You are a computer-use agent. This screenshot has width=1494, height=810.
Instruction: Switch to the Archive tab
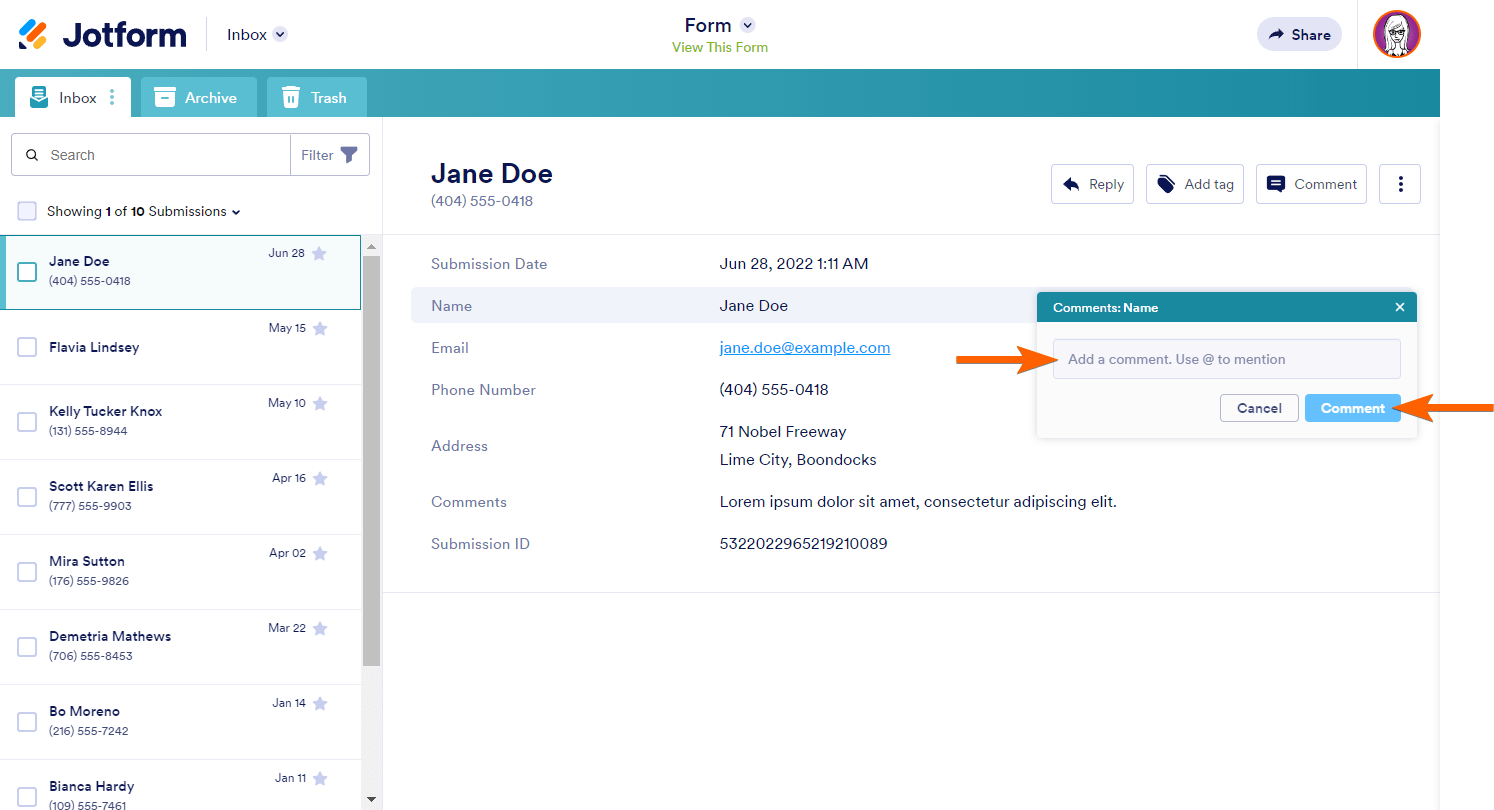(x=199, y=97)
